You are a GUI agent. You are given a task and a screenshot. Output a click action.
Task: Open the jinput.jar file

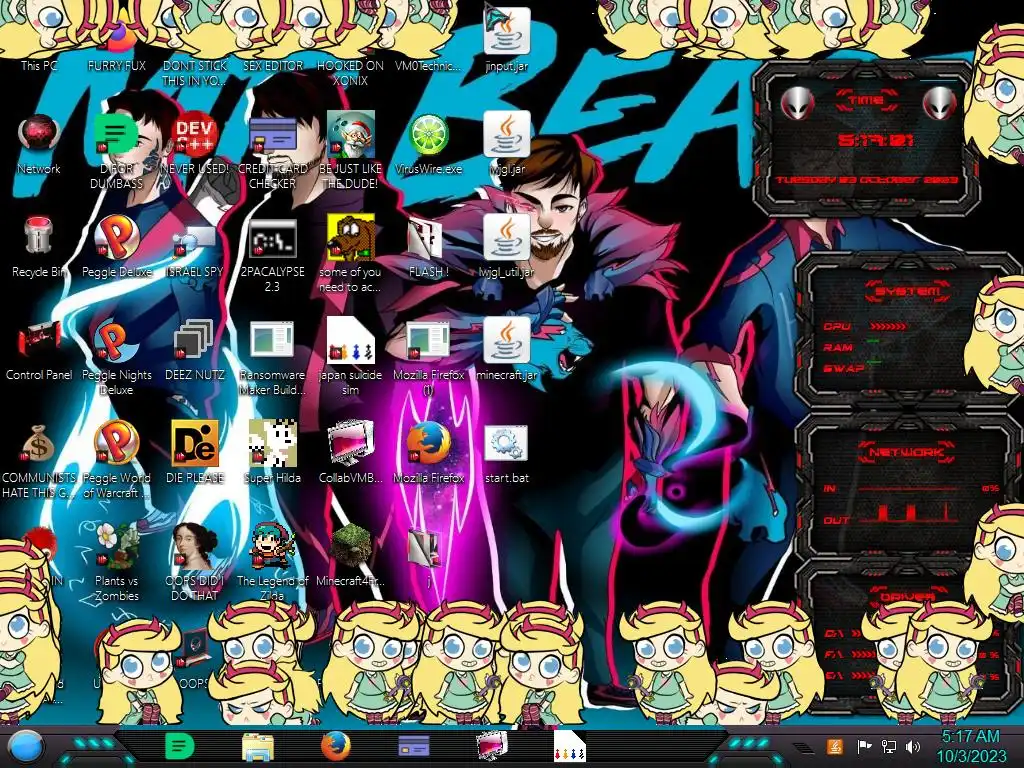506,40
